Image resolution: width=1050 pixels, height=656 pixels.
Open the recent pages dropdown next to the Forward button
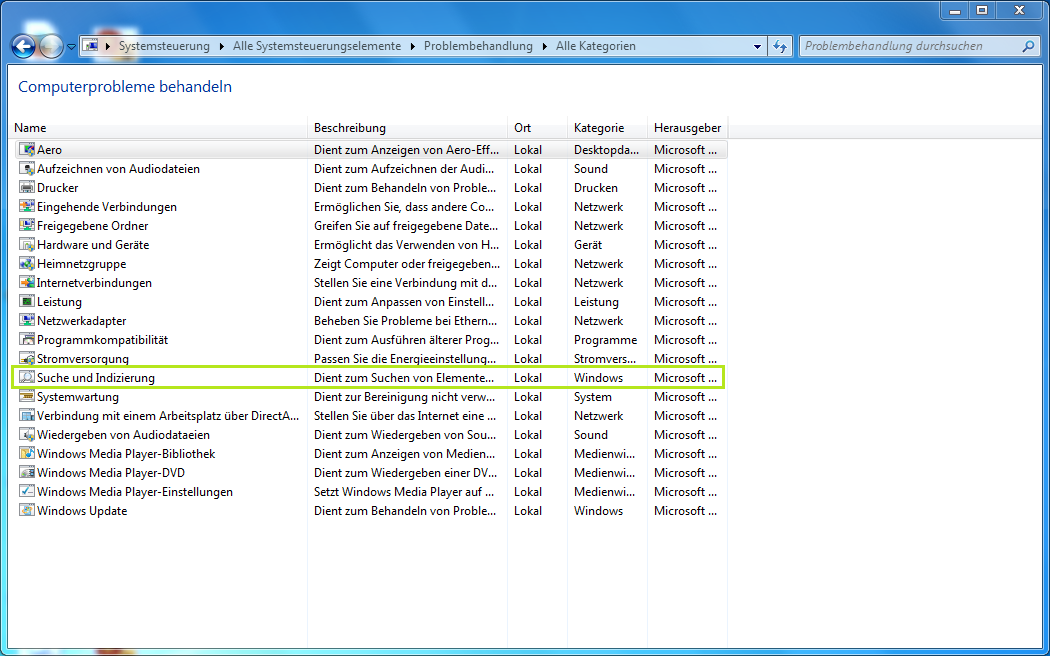point(71,47)
